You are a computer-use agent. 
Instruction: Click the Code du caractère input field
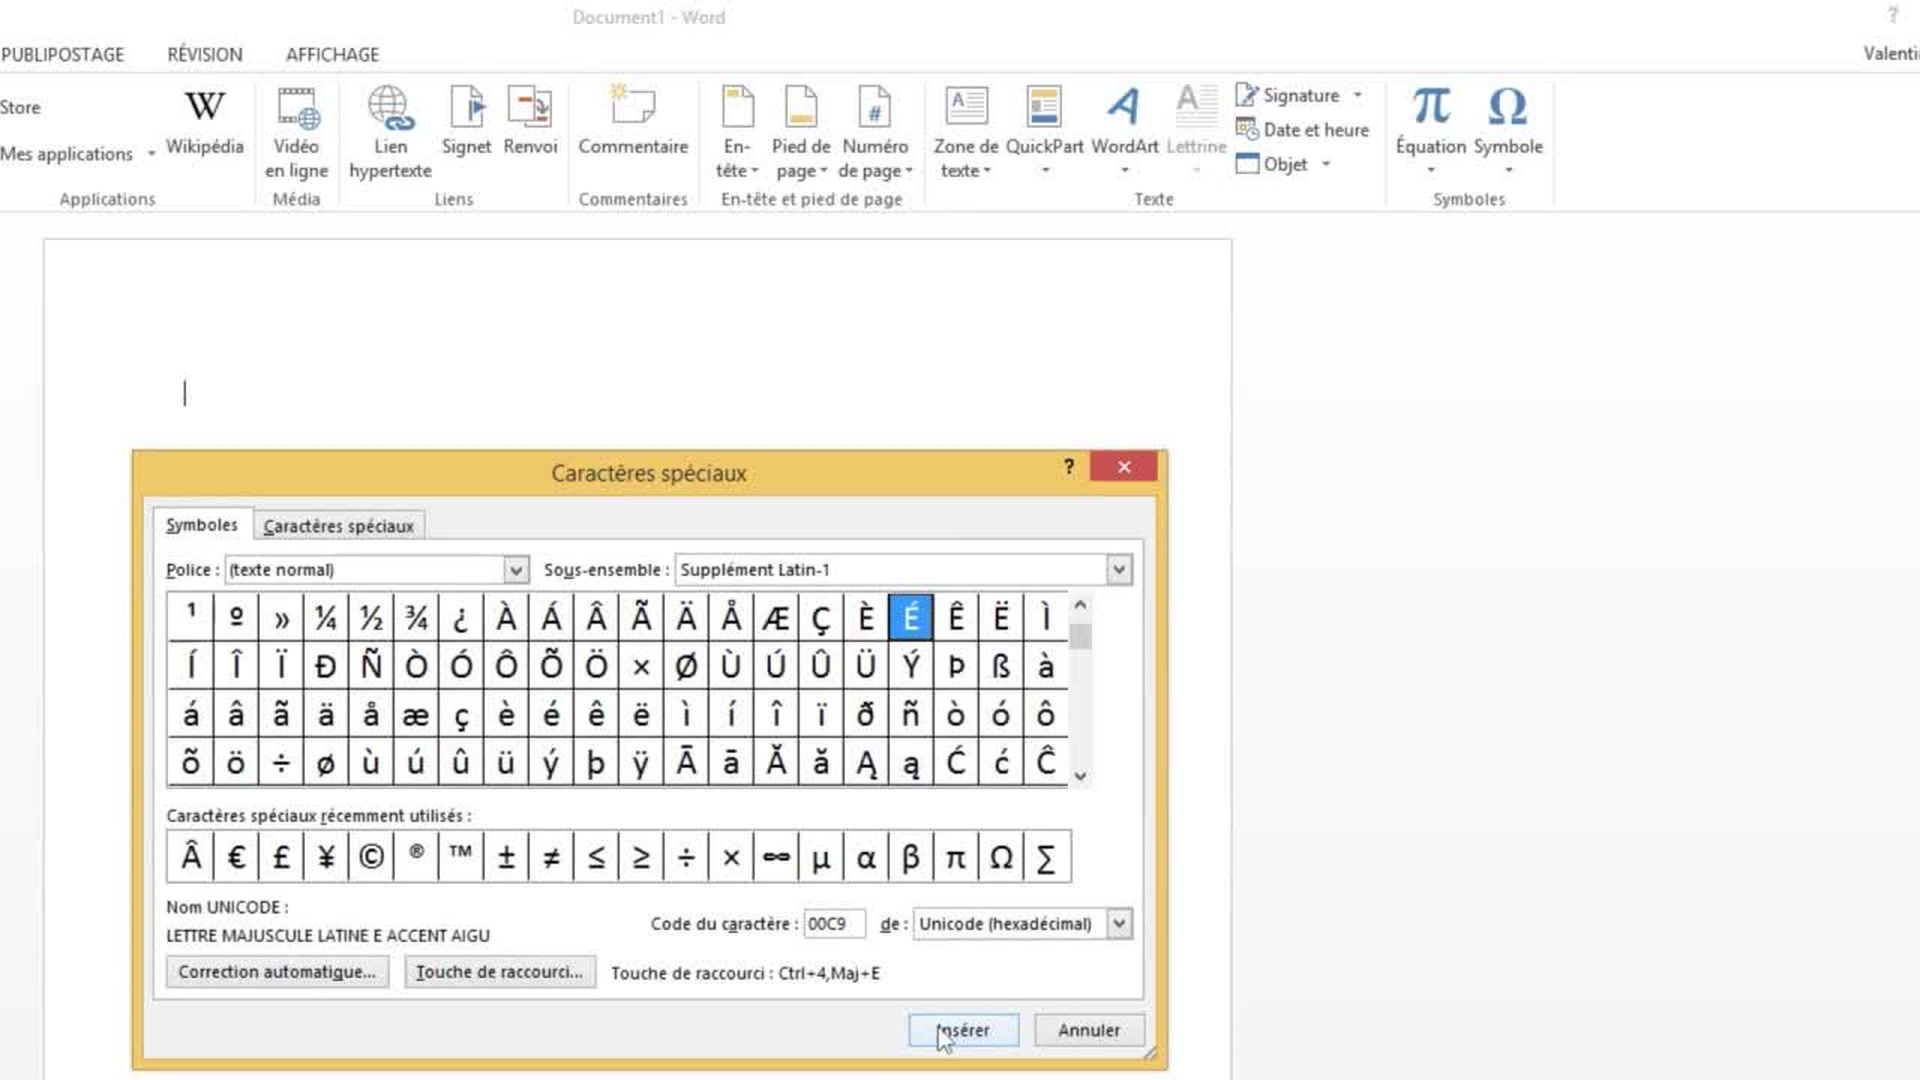click(833, 923)
